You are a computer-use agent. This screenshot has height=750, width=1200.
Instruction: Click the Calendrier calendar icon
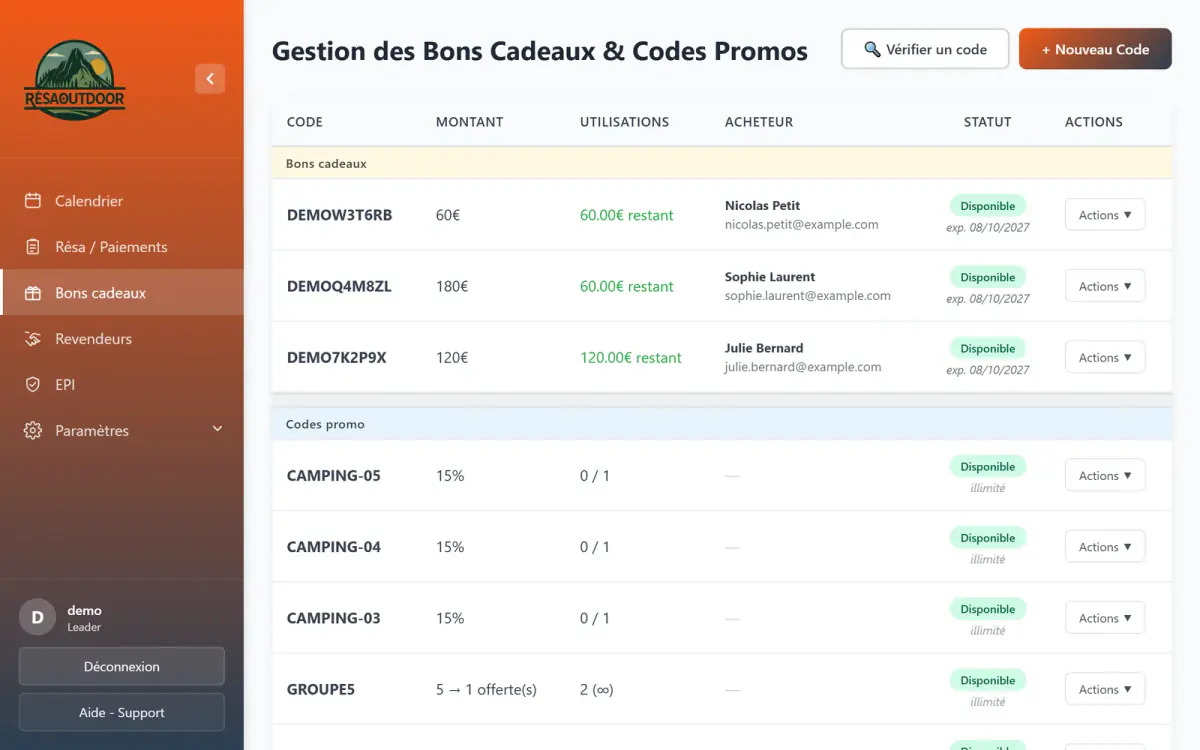[x=33, y=201]
